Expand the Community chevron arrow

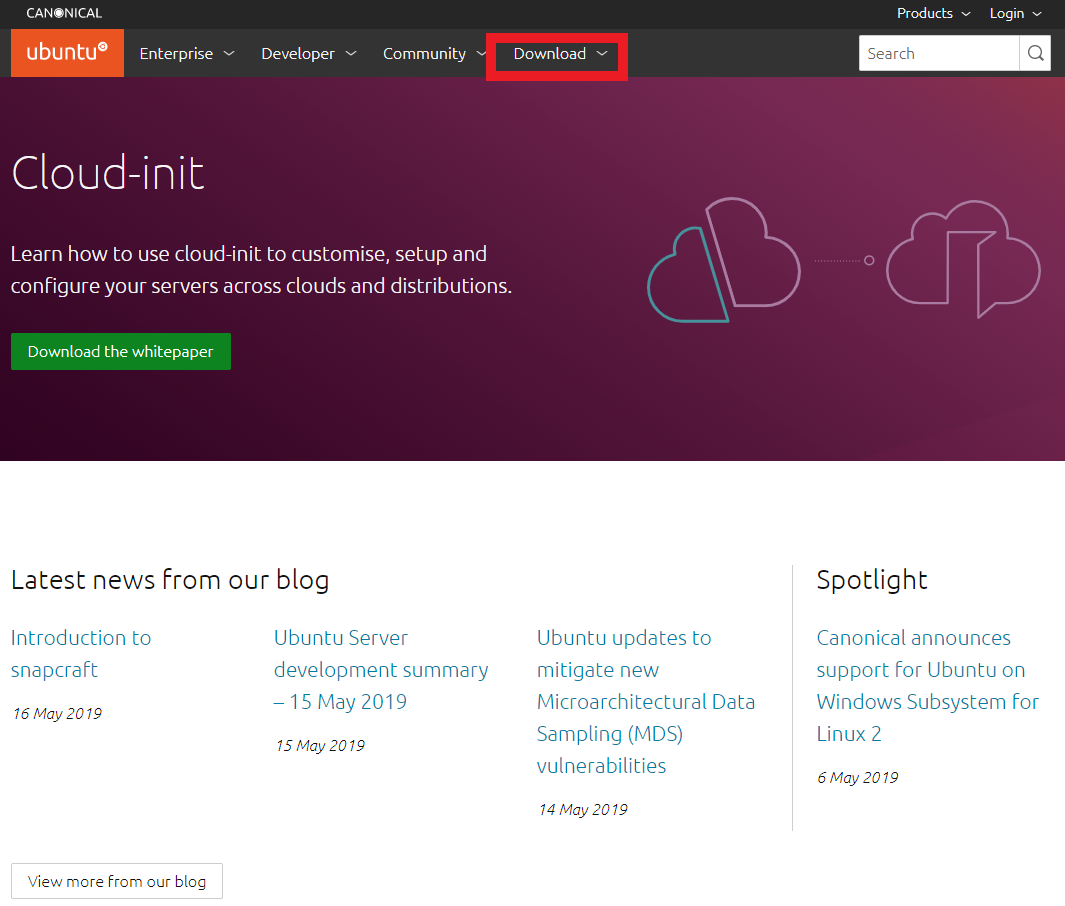(482, 53)
